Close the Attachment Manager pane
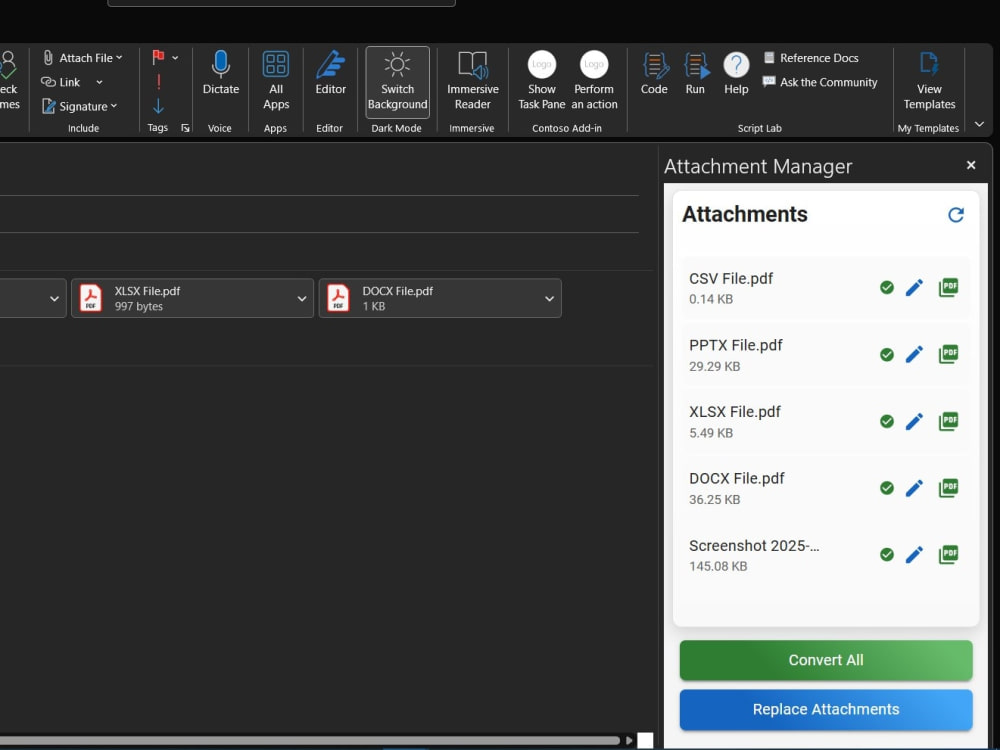Image resolution: width=1000 pixels, height=750 pixels. [971, 165]
